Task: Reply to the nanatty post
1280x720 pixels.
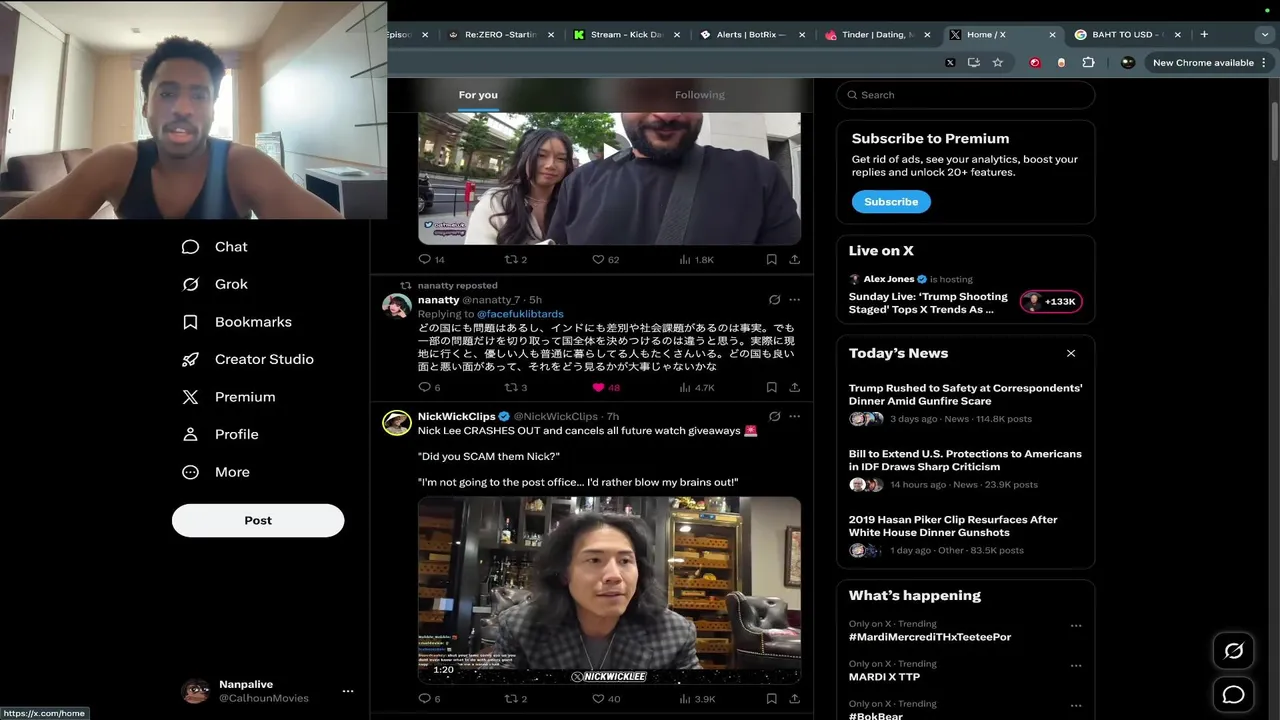Action: 429,387
